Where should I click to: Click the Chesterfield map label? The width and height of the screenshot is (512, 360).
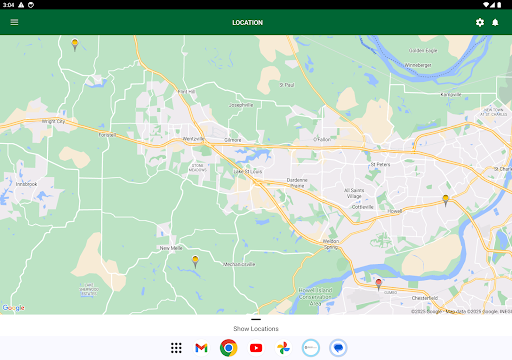(x=425, y=298)
